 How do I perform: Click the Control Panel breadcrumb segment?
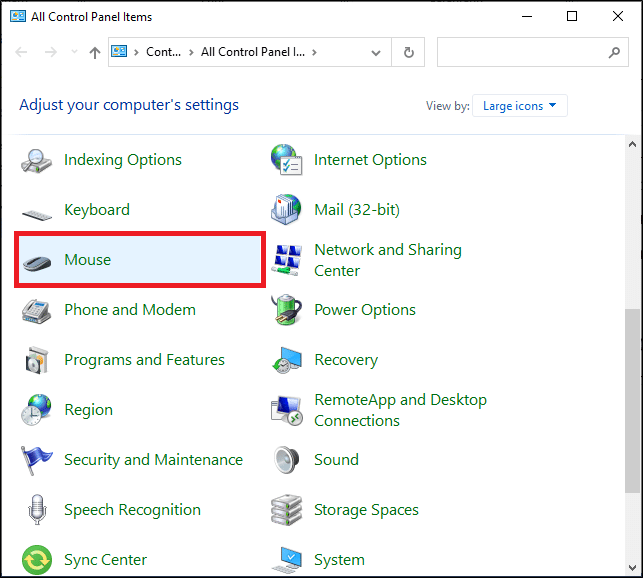(x=165, y=52)
